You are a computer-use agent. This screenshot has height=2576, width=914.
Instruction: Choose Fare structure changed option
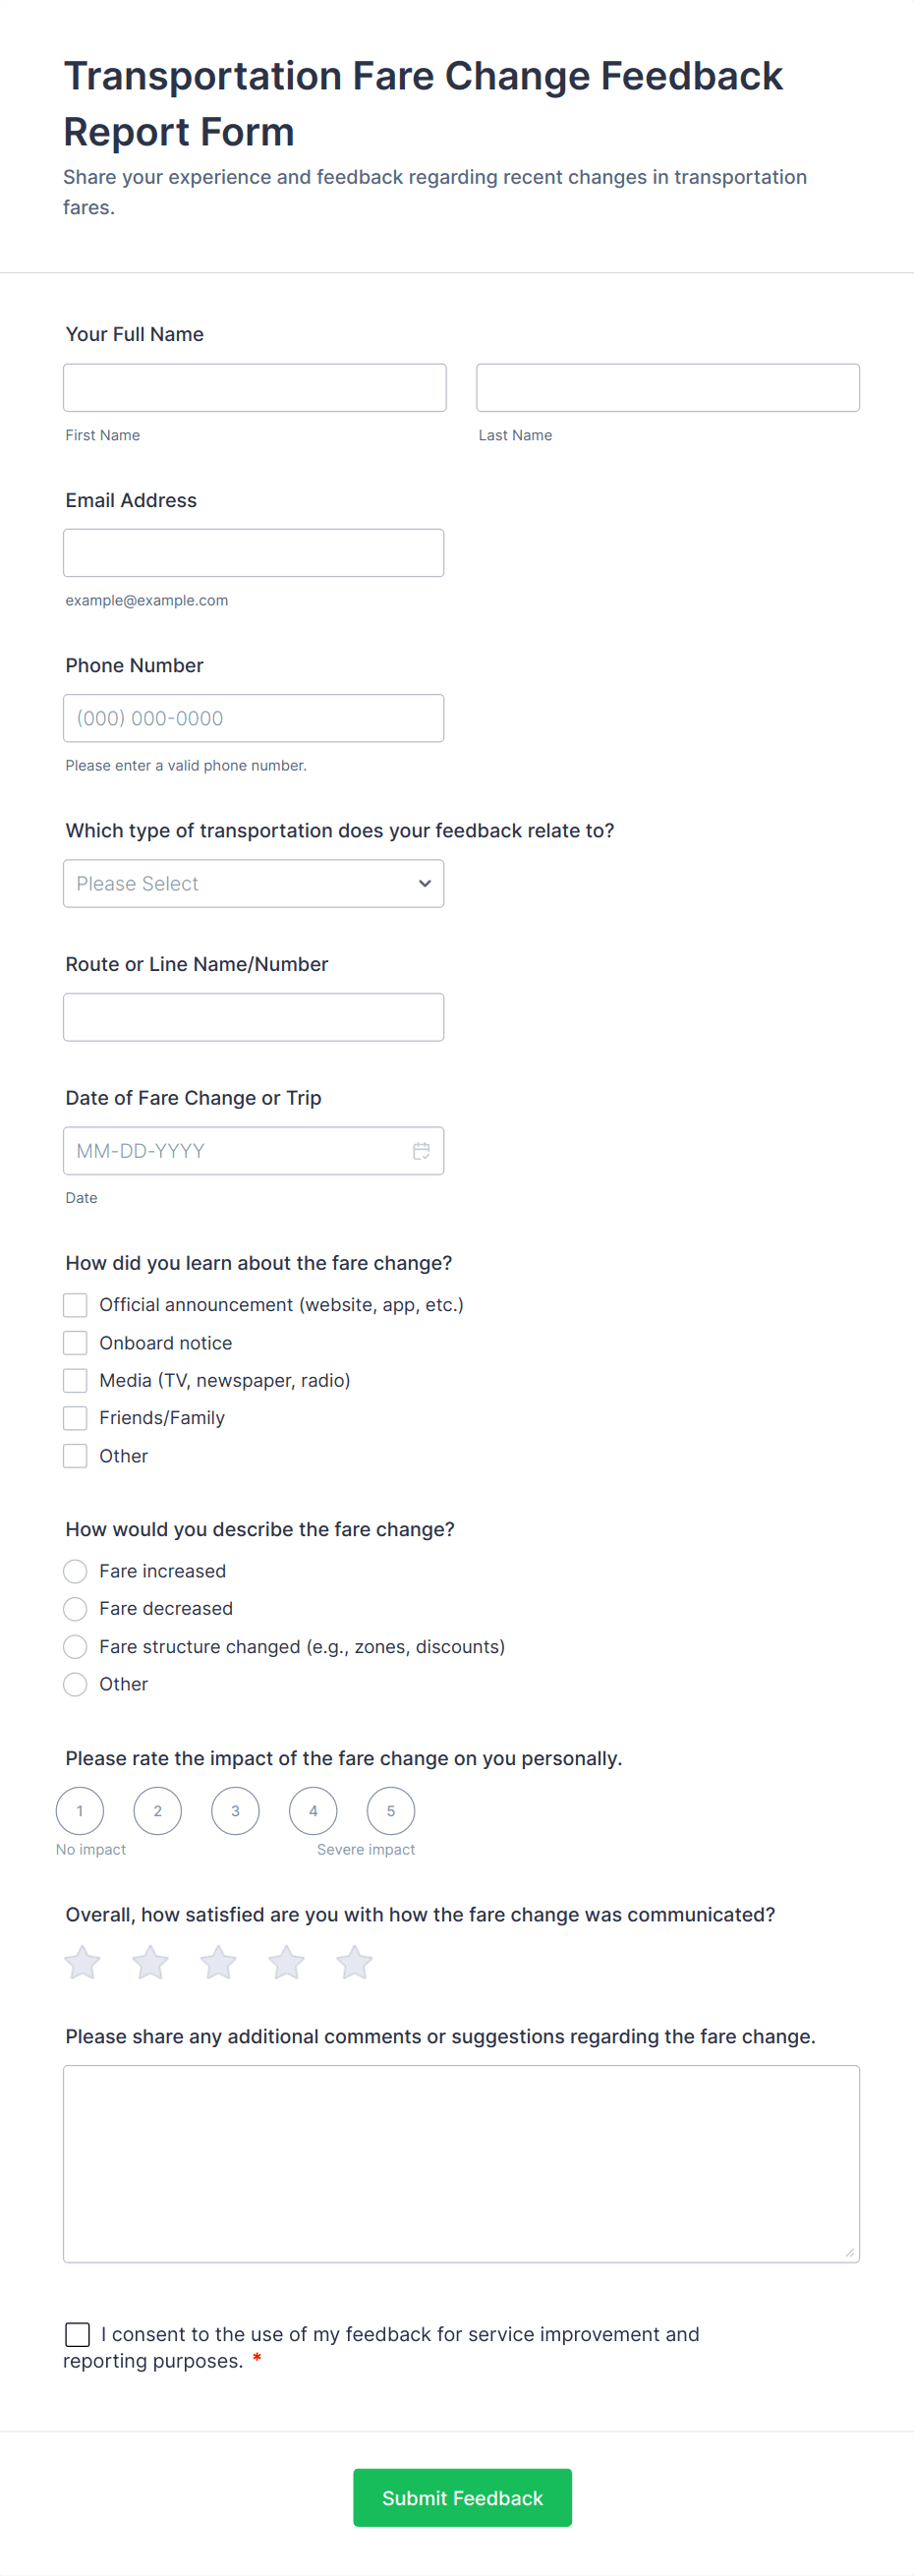click(75, 1647)
